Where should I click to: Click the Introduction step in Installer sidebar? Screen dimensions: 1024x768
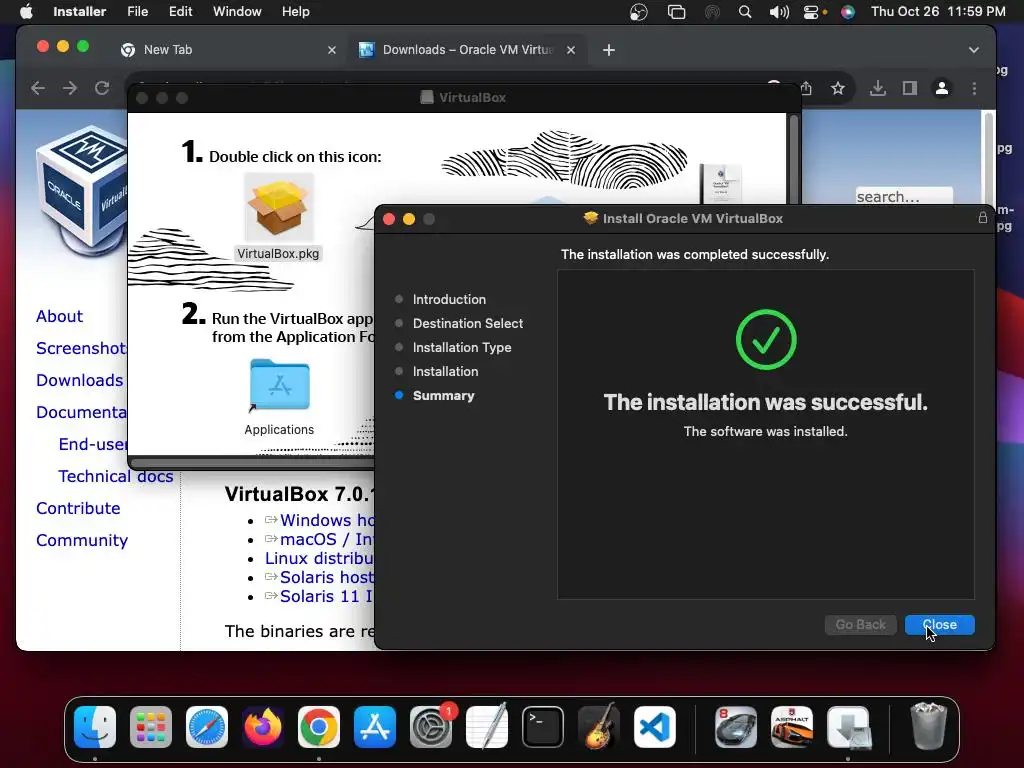(x=449, y=299)
